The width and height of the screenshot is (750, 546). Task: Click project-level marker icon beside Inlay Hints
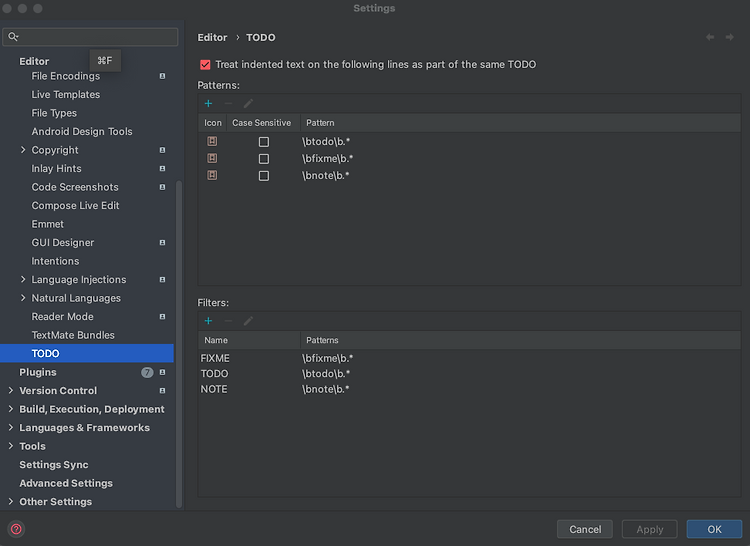[162, 169]
